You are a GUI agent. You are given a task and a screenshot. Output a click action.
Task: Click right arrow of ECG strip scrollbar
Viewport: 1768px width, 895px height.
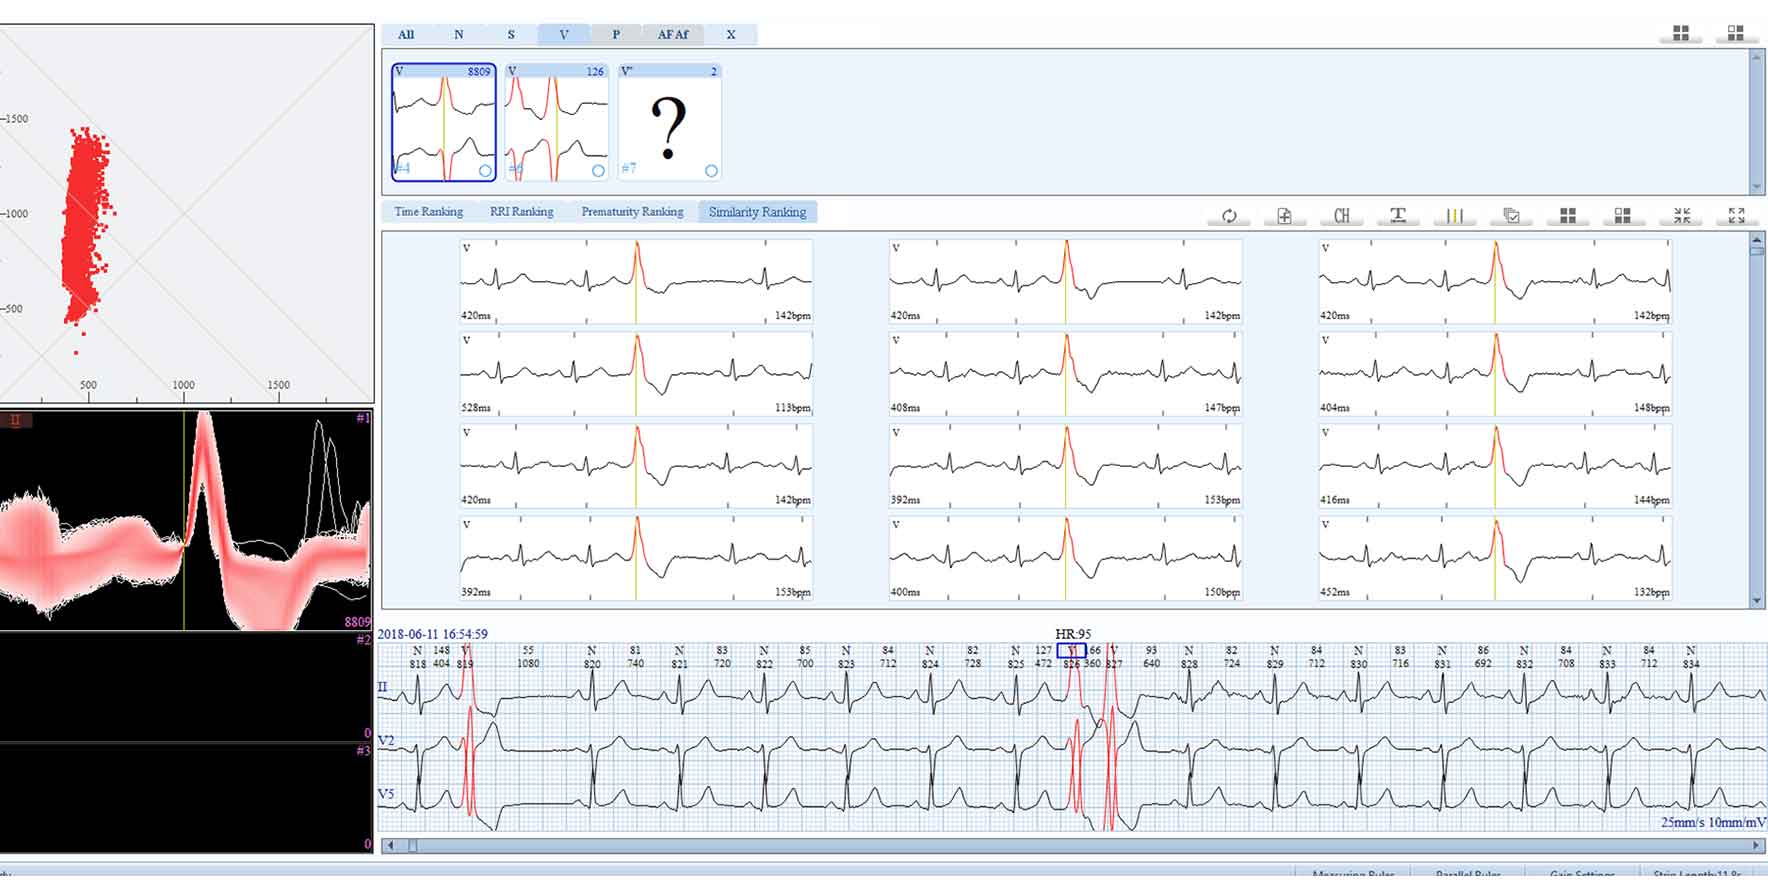[x=1757, y=846]
